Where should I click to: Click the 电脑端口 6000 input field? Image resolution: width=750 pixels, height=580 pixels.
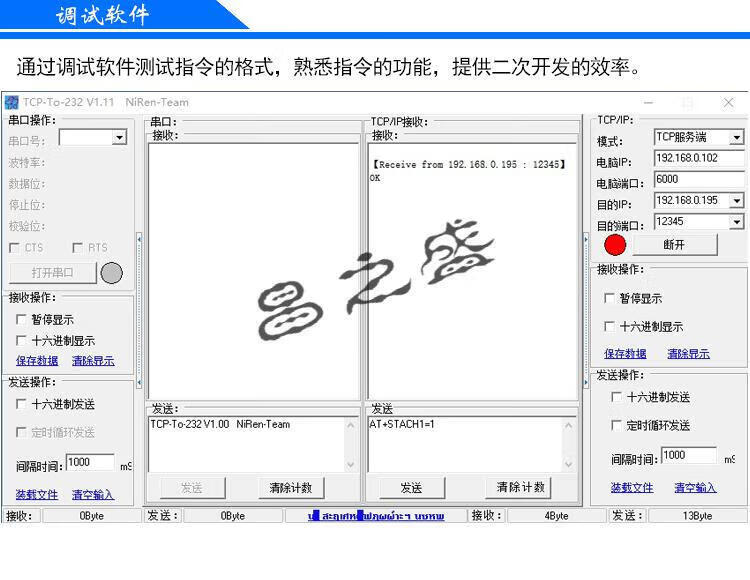(x=698, y=180)
